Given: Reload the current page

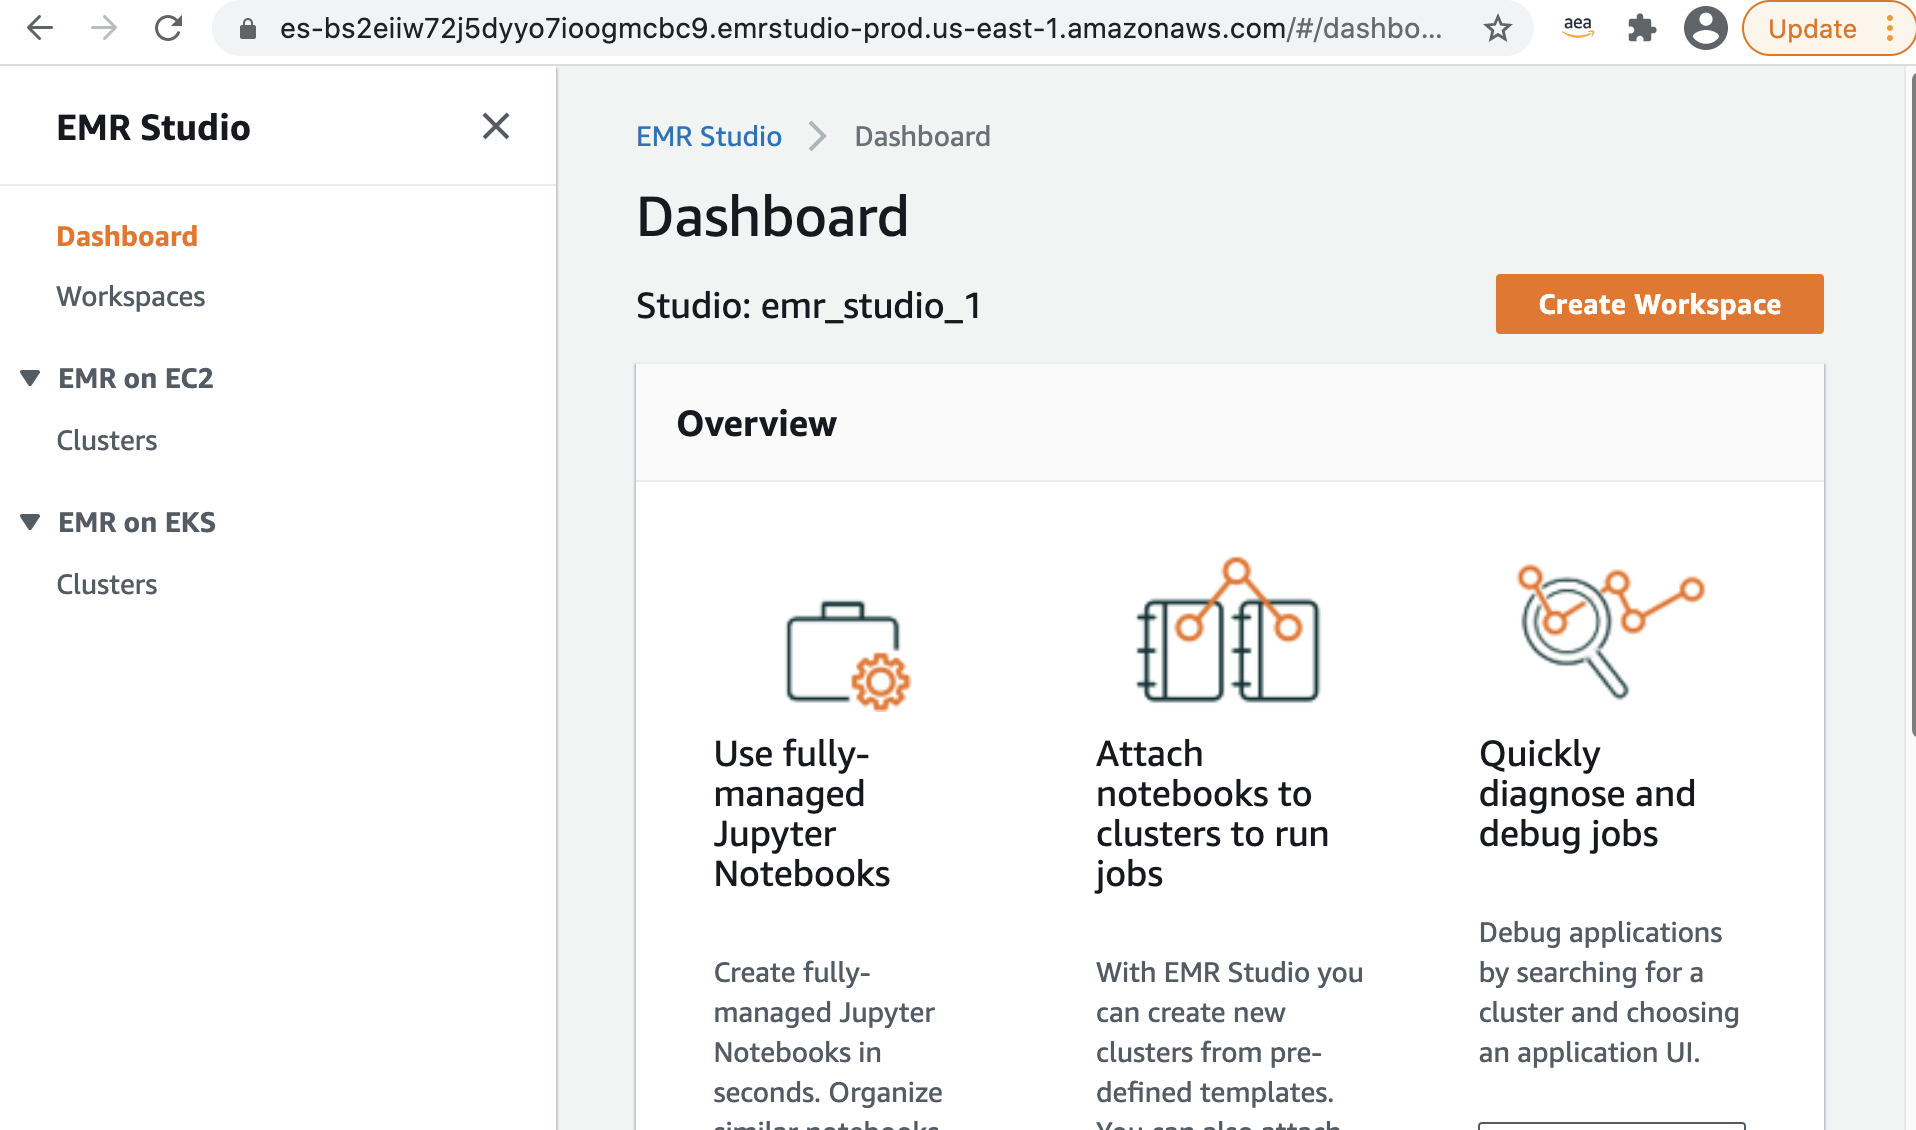Looking at the screenshot, I should (x=168, y=28).
